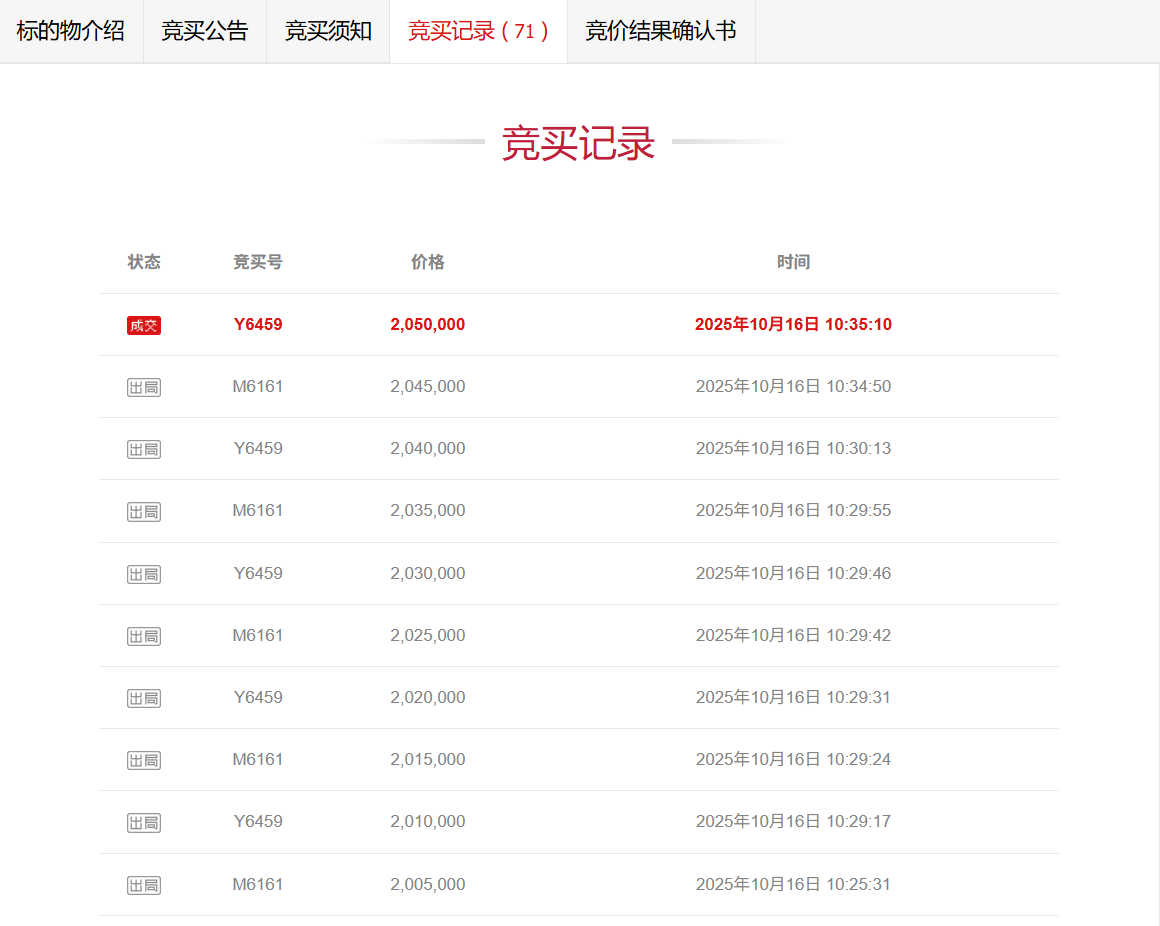Click the 竞买号 column header
Image resolution: width=1160 pixels, height=926 pixels.
pyautogui.click(x=258, y=262)
